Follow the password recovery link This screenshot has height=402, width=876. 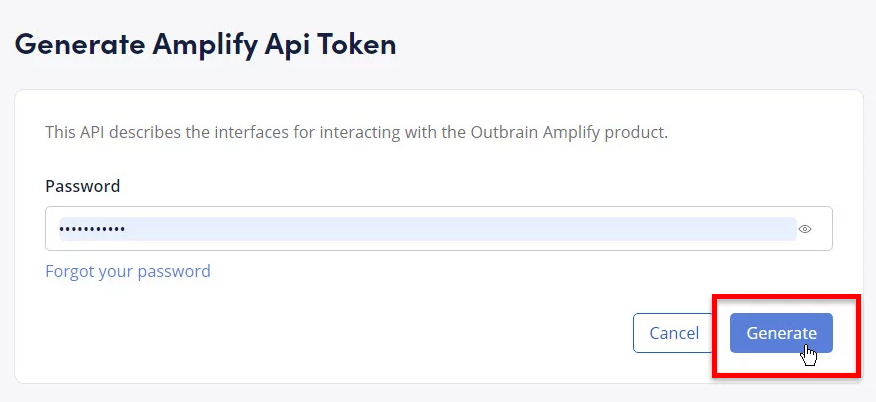point(128,271)
